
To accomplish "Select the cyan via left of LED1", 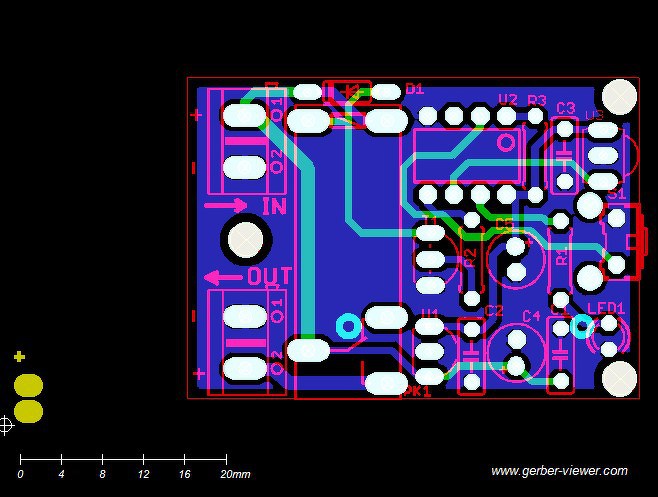I will click(582, 326).
